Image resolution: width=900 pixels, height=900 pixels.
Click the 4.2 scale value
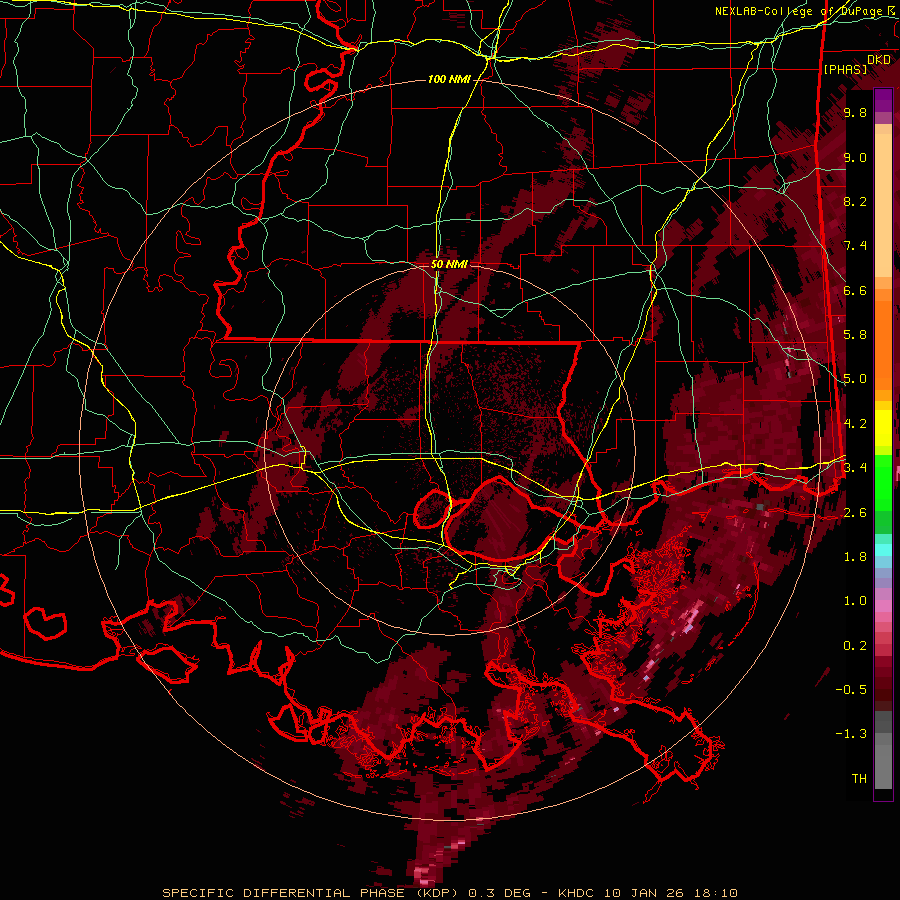[x=855, y=424]
